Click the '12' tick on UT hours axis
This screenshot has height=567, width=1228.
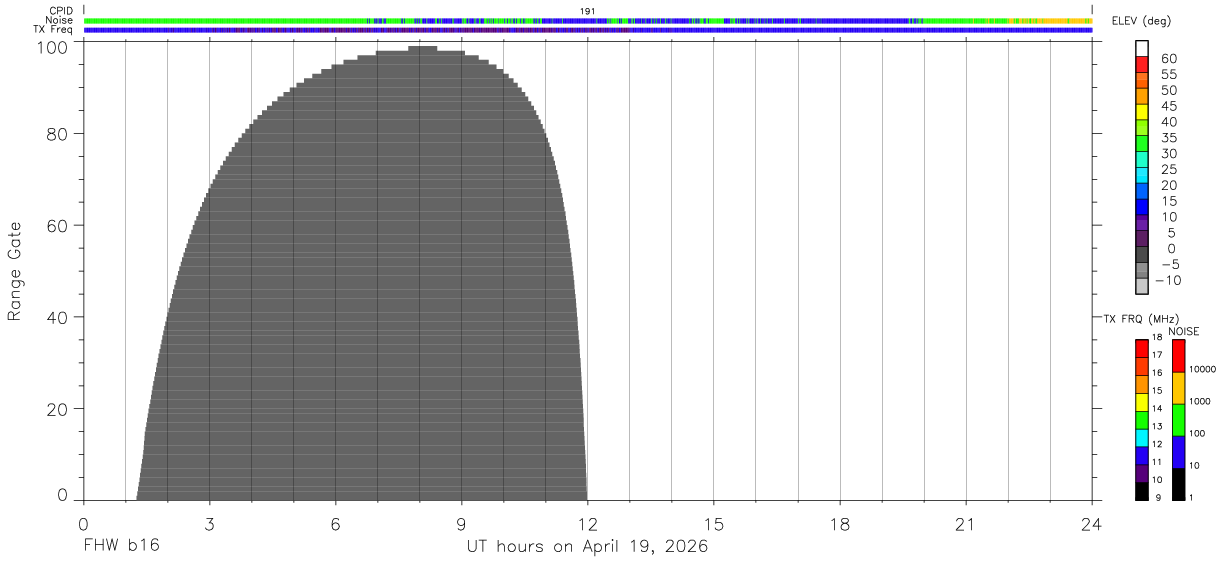tap(587, 523)
